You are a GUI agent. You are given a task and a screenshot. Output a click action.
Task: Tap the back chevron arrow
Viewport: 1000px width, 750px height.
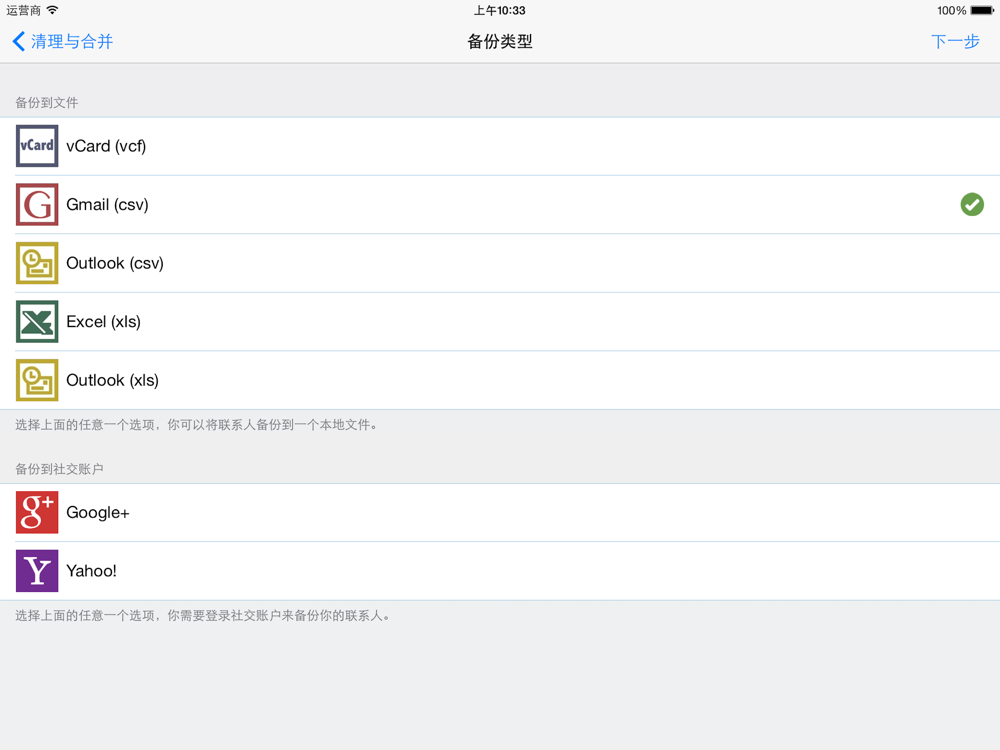[x=18, y=41]
